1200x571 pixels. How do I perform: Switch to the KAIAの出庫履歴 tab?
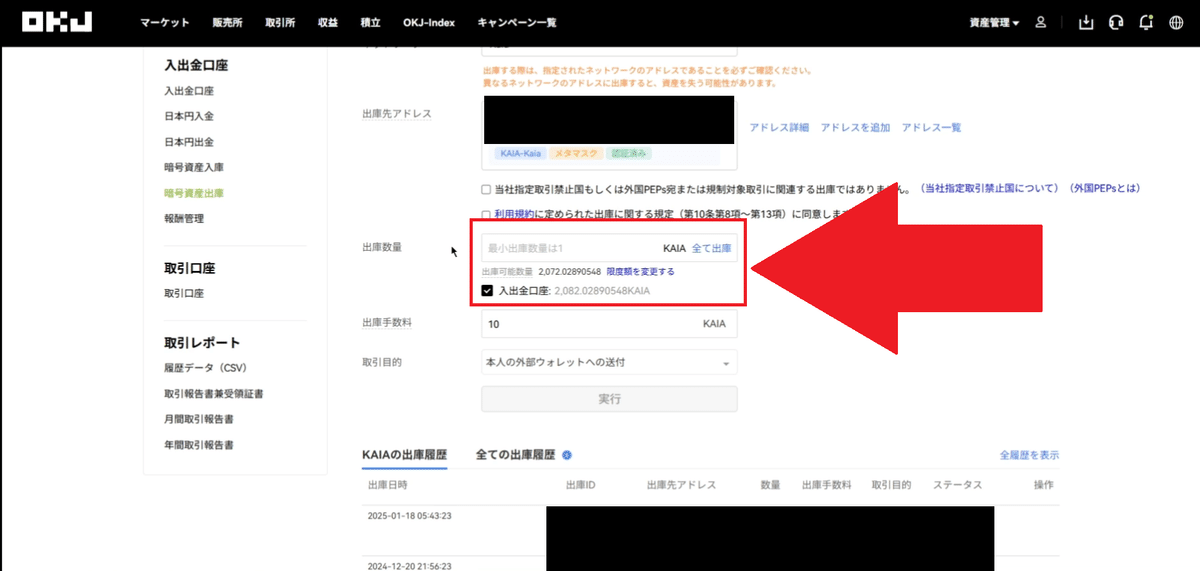coord(404,455)
